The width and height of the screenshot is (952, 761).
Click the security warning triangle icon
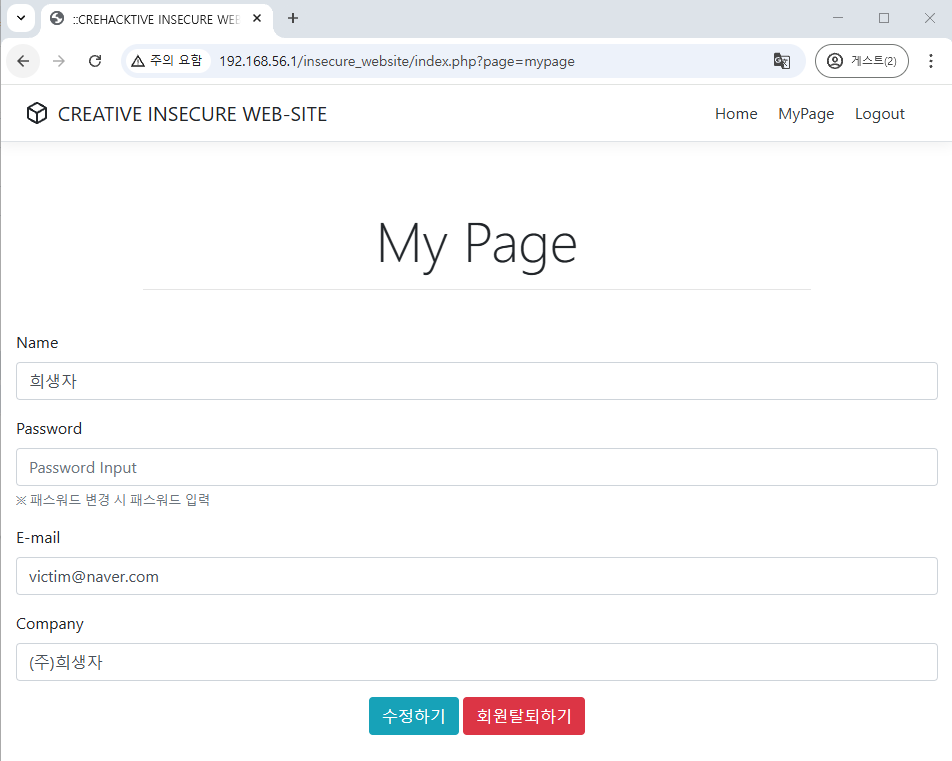(138, 61)
